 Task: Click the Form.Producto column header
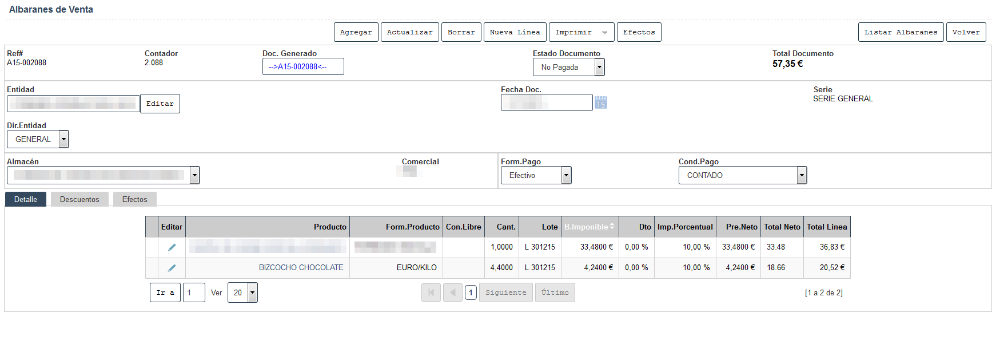pos(395,227)
